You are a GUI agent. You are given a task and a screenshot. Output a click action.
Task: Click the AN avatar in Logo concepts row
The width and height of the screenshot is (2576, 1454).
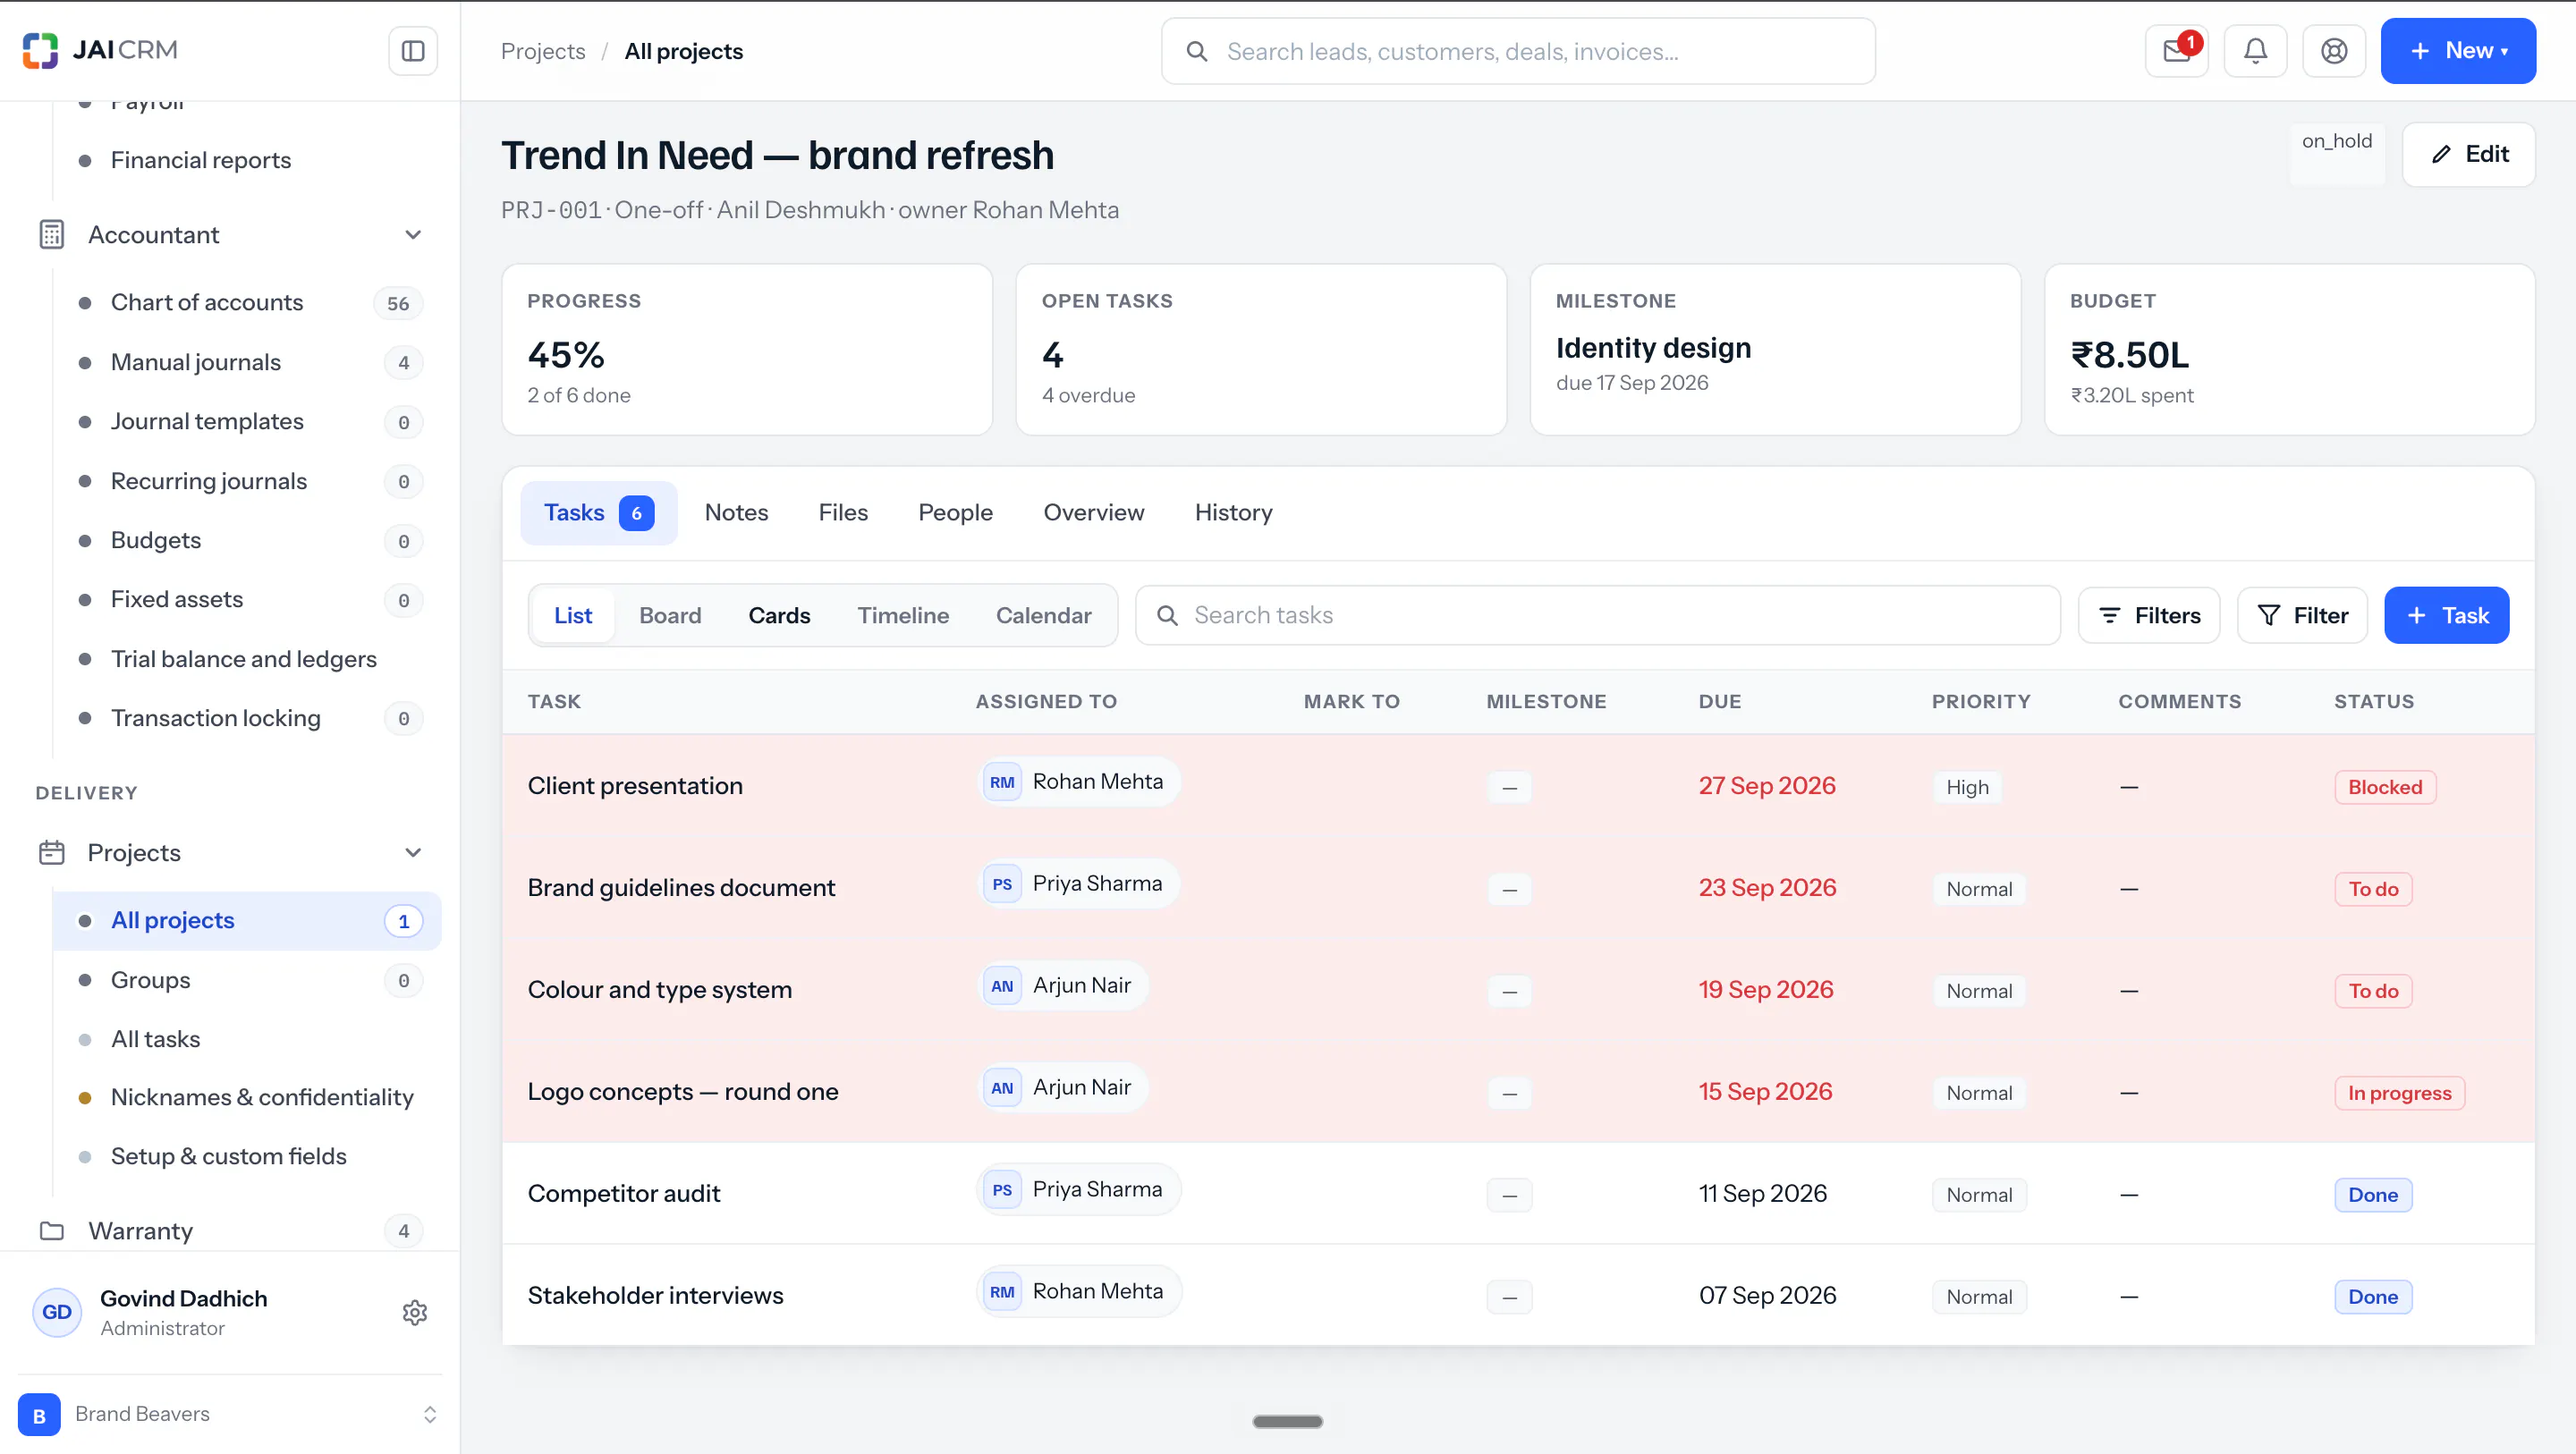point(1001,1088)
